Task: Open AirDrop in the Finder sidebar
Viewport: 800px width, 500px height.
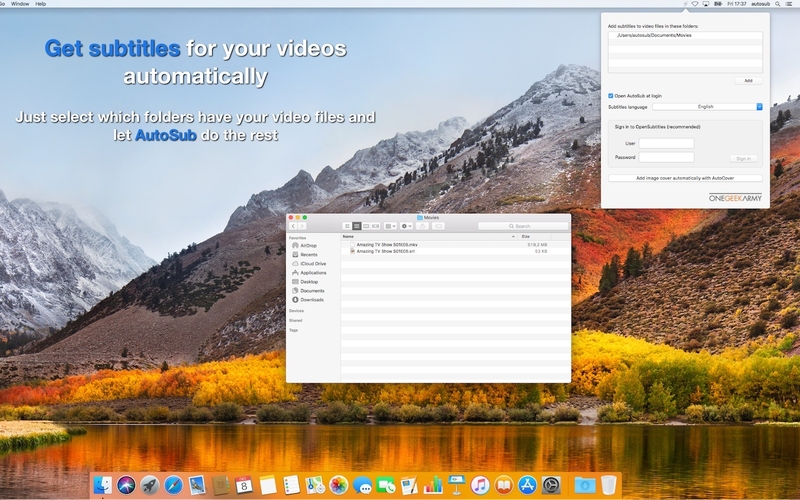Action: coord(308,245)
